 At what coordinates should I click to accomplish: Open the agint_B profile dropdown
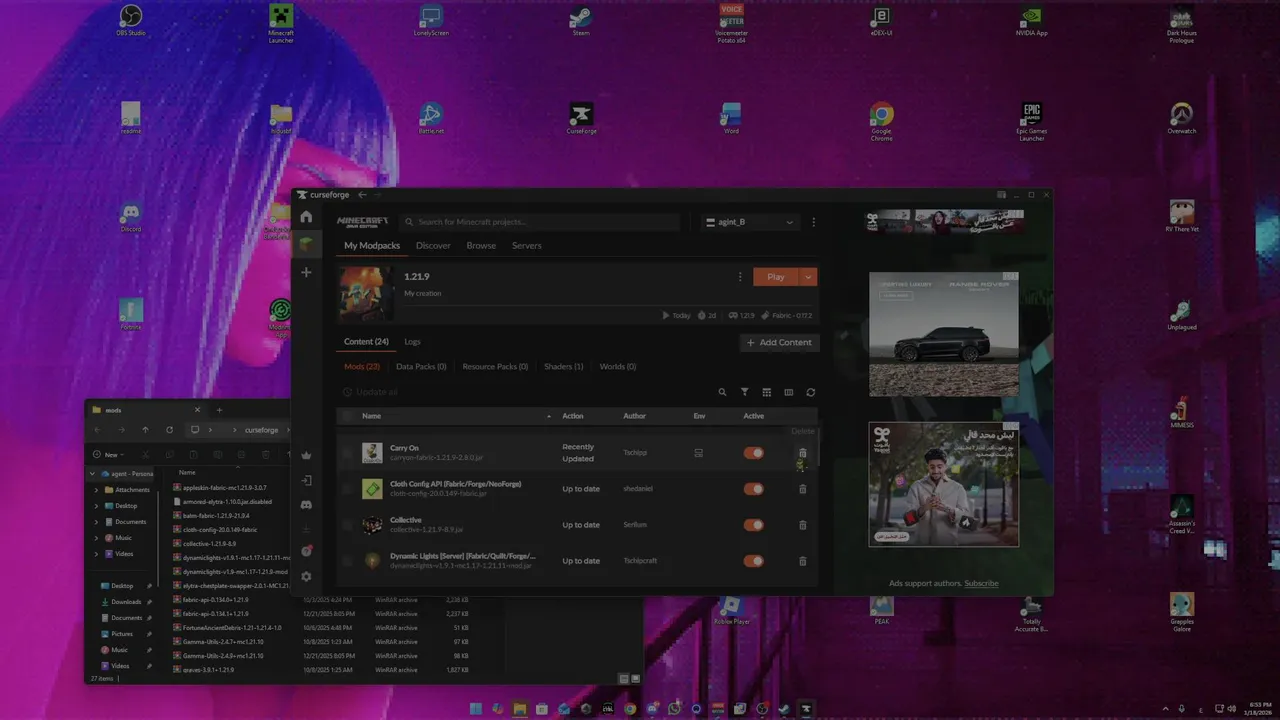[750, 222]
